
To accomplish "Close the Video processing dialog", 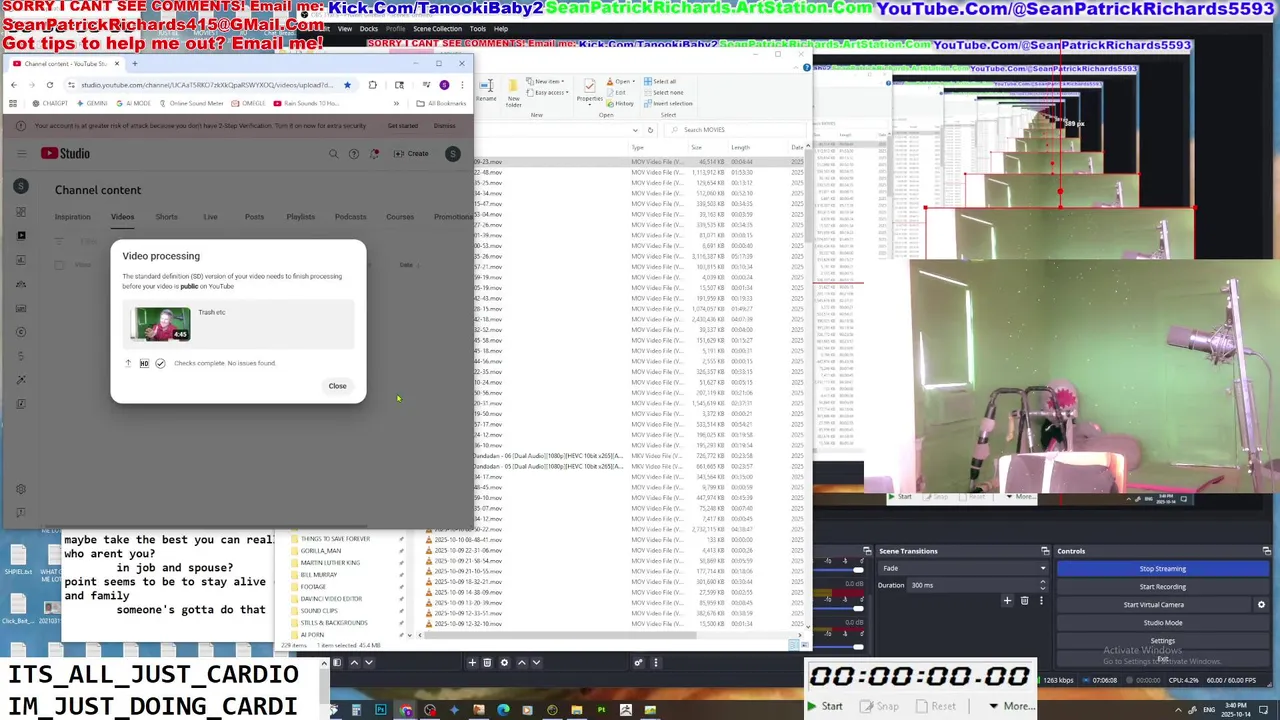I will (x=337, y=386).
